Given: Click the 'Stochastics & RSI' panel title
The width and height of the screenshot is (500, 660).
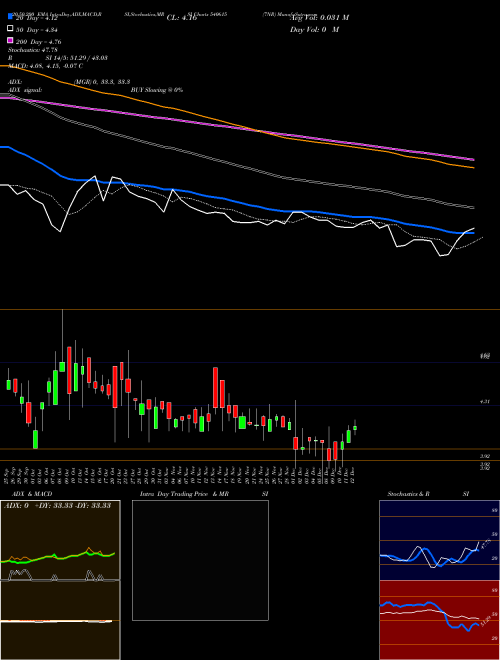Looking at the screenshot, I should 428,494.
